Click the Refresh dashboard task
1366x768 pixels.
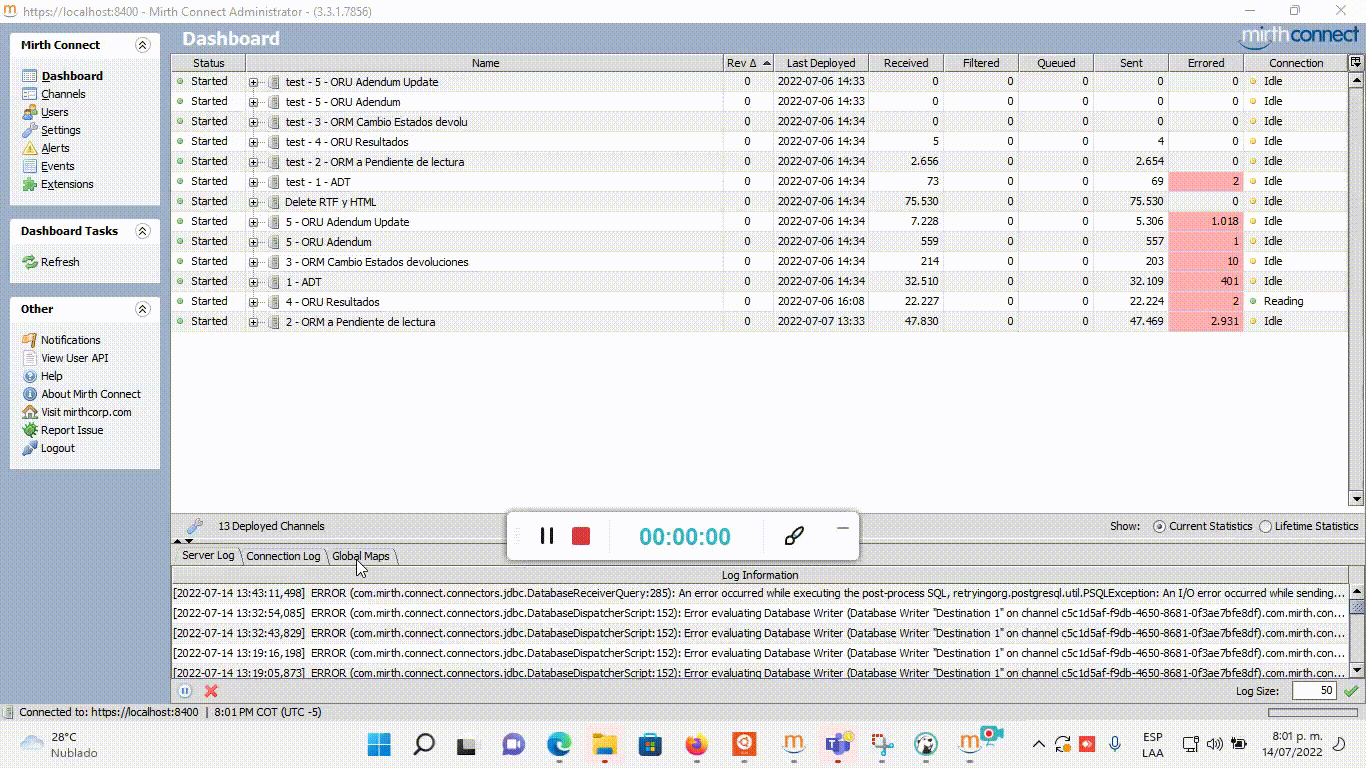point(59,262)
